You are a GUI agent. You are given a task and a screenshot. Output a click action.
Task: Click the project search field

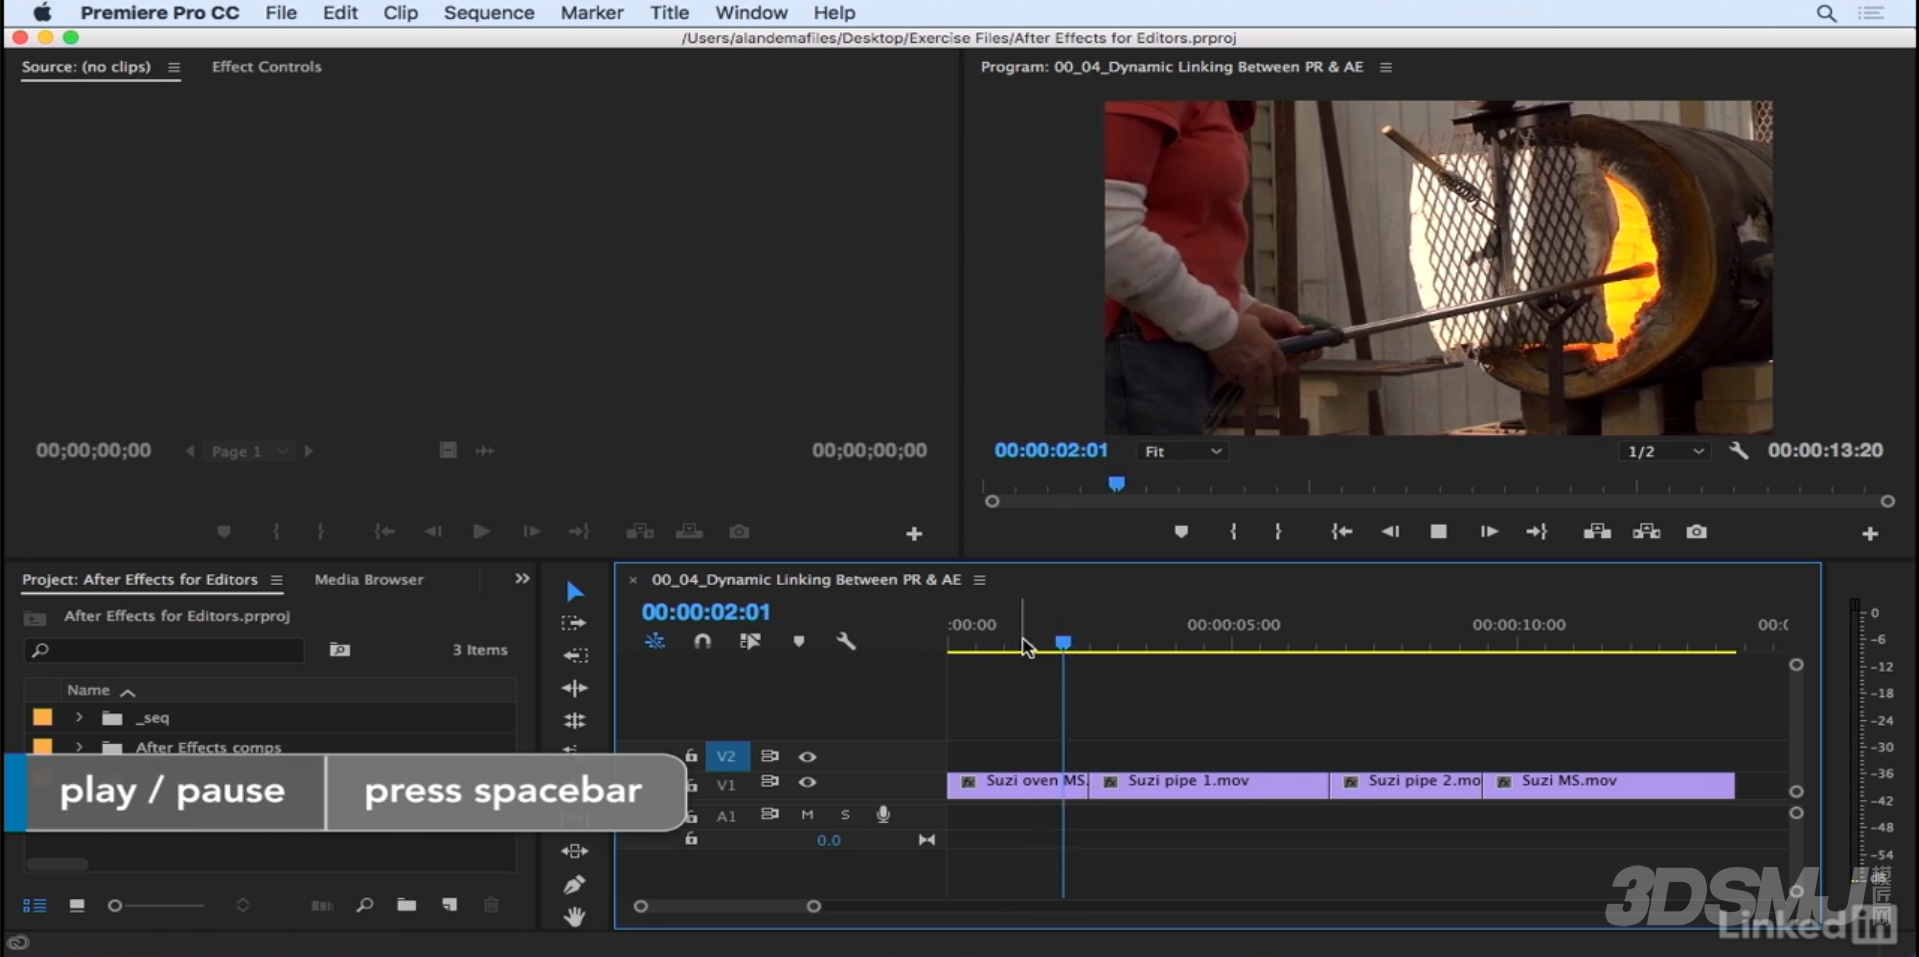click(x=165, y=650)
